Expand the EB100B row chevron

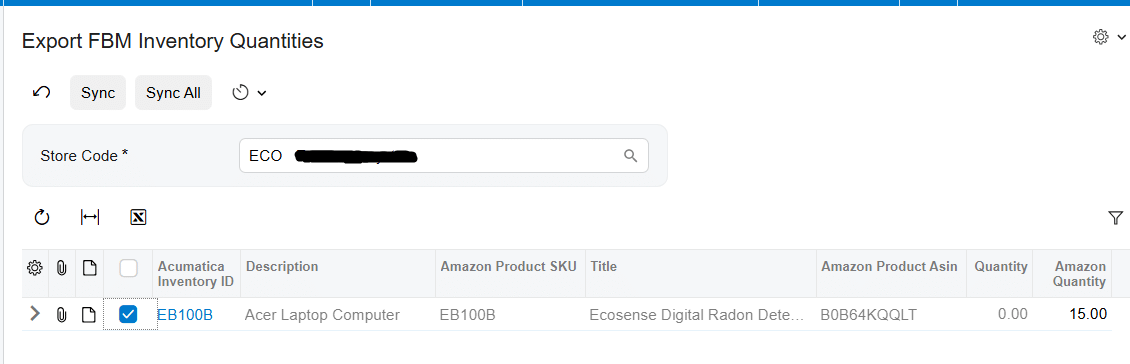pyautogui.click(x=35, y=314)
